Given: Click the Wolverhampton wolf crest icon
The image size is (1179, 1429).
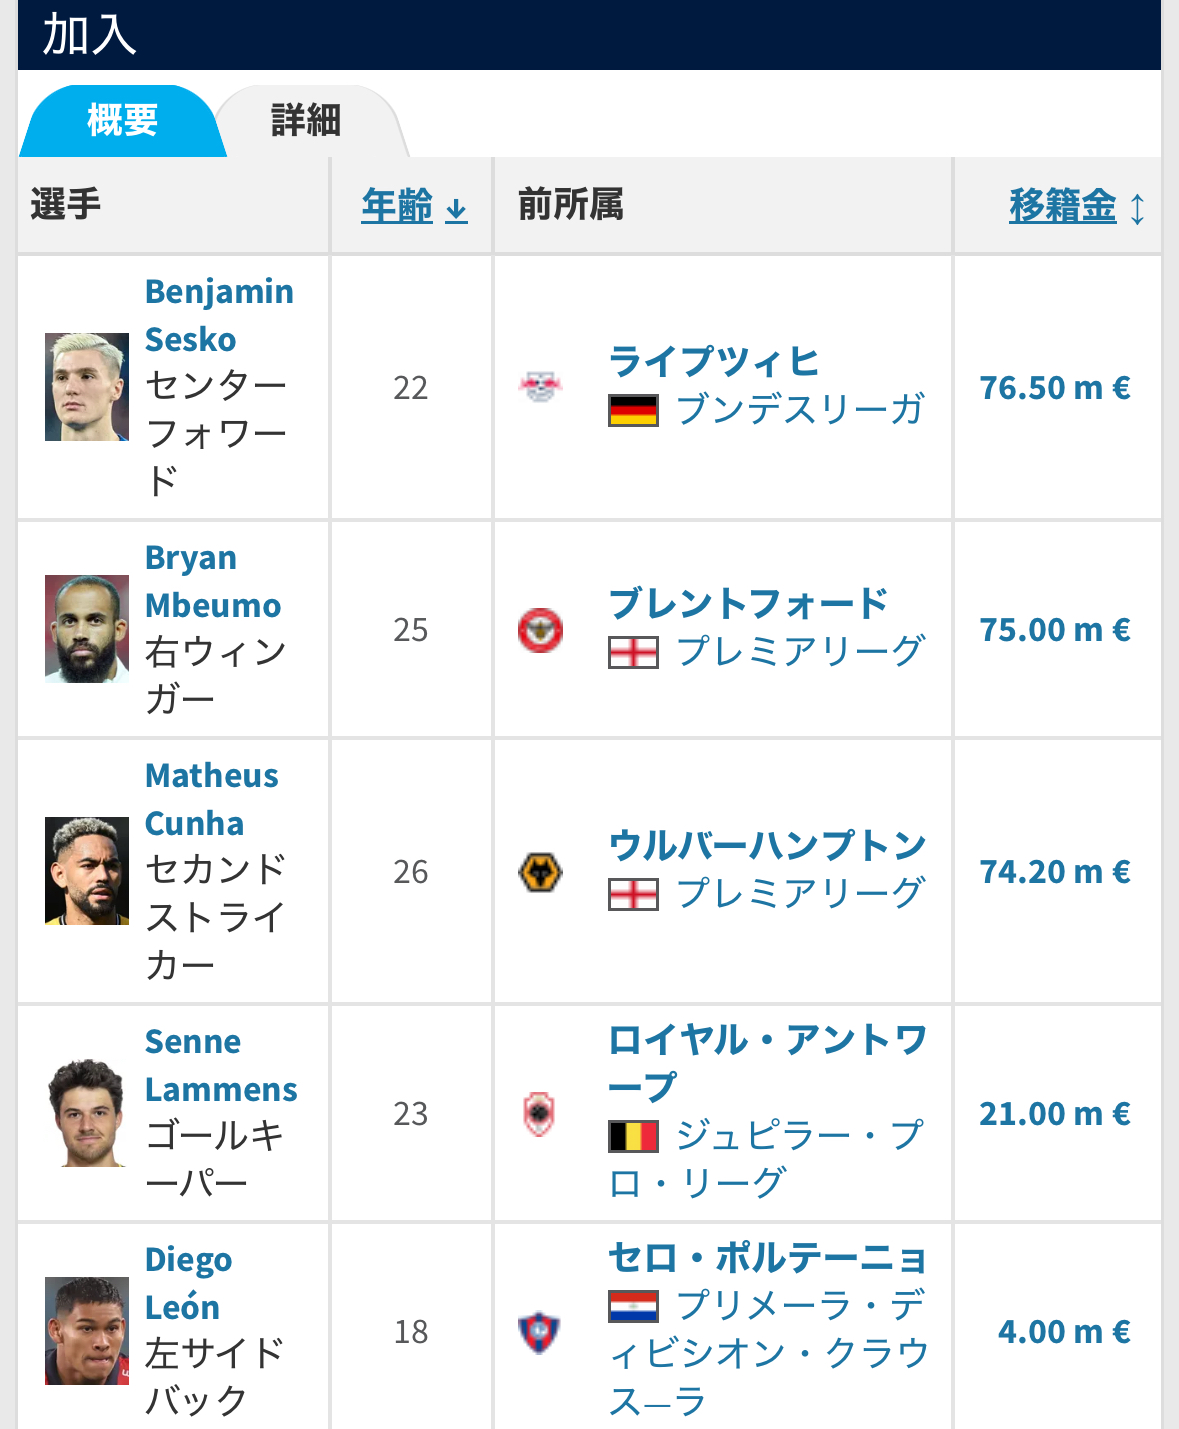Looking at the screenshot, I should [x=540, y=871].
